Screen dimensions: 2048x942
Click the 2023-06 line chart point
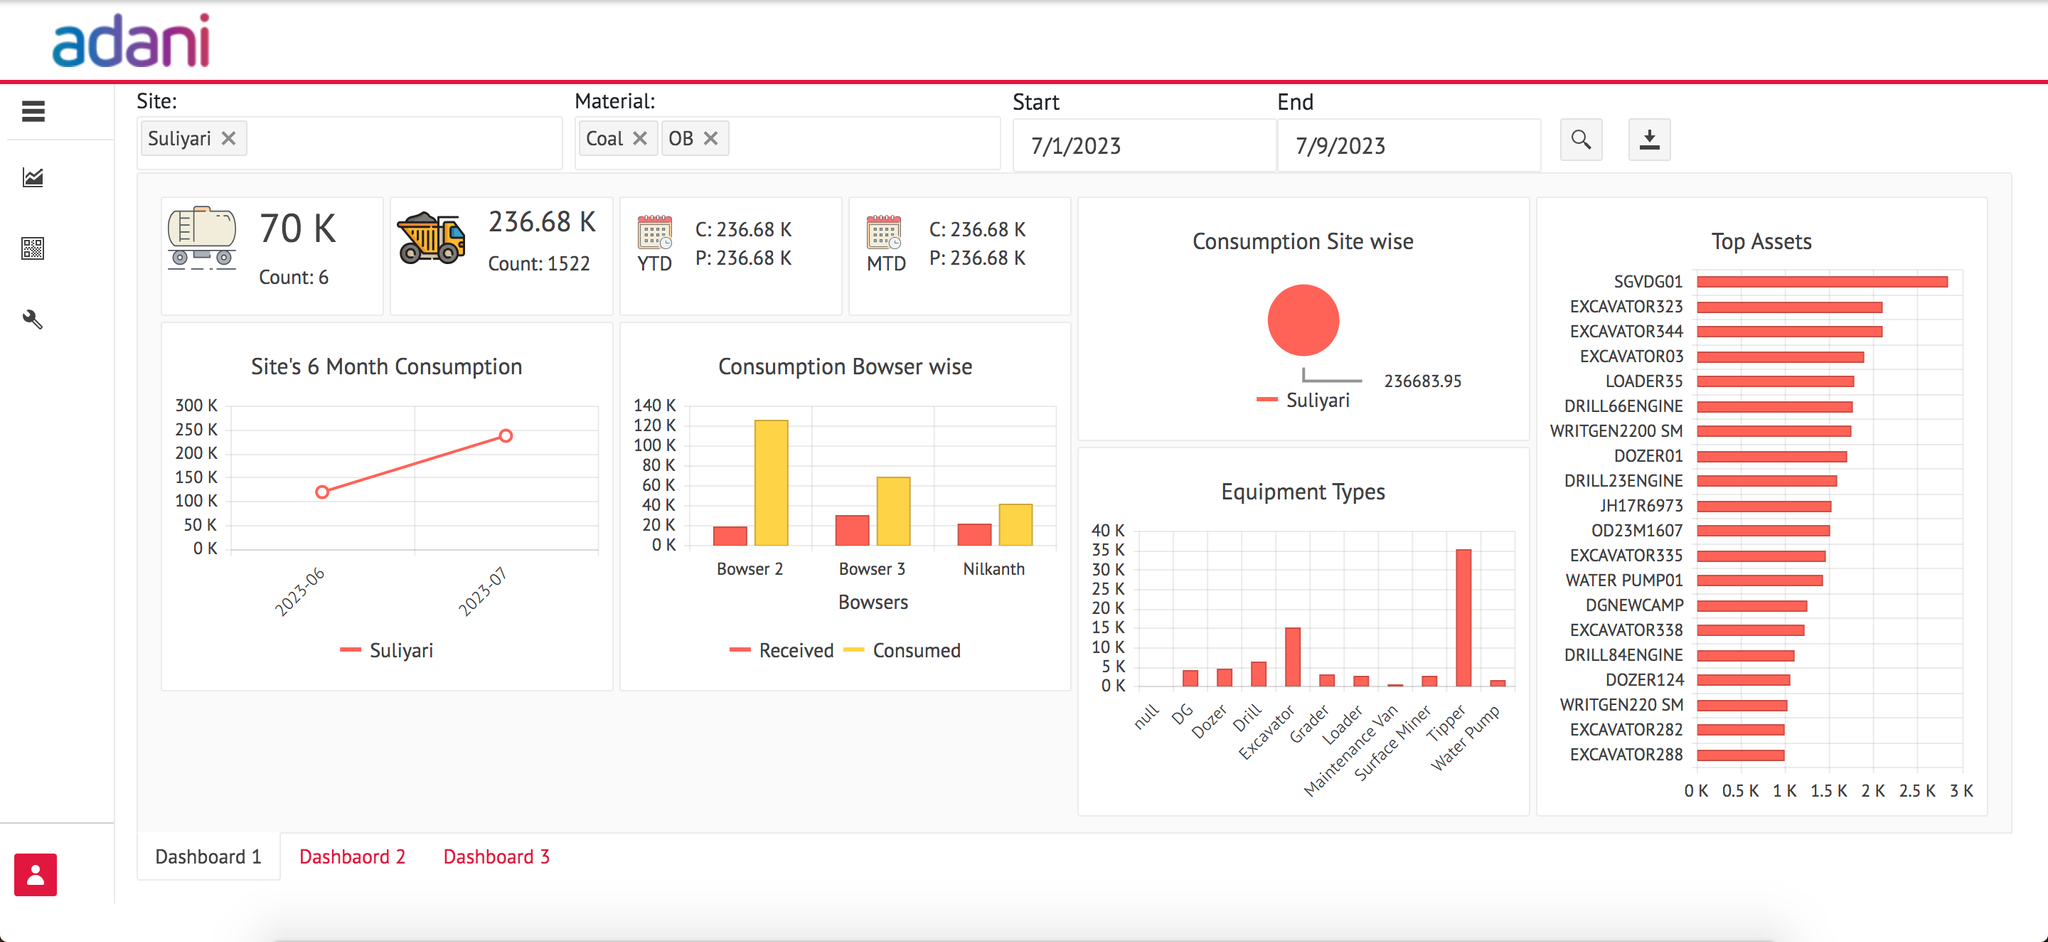click(322, 492)
